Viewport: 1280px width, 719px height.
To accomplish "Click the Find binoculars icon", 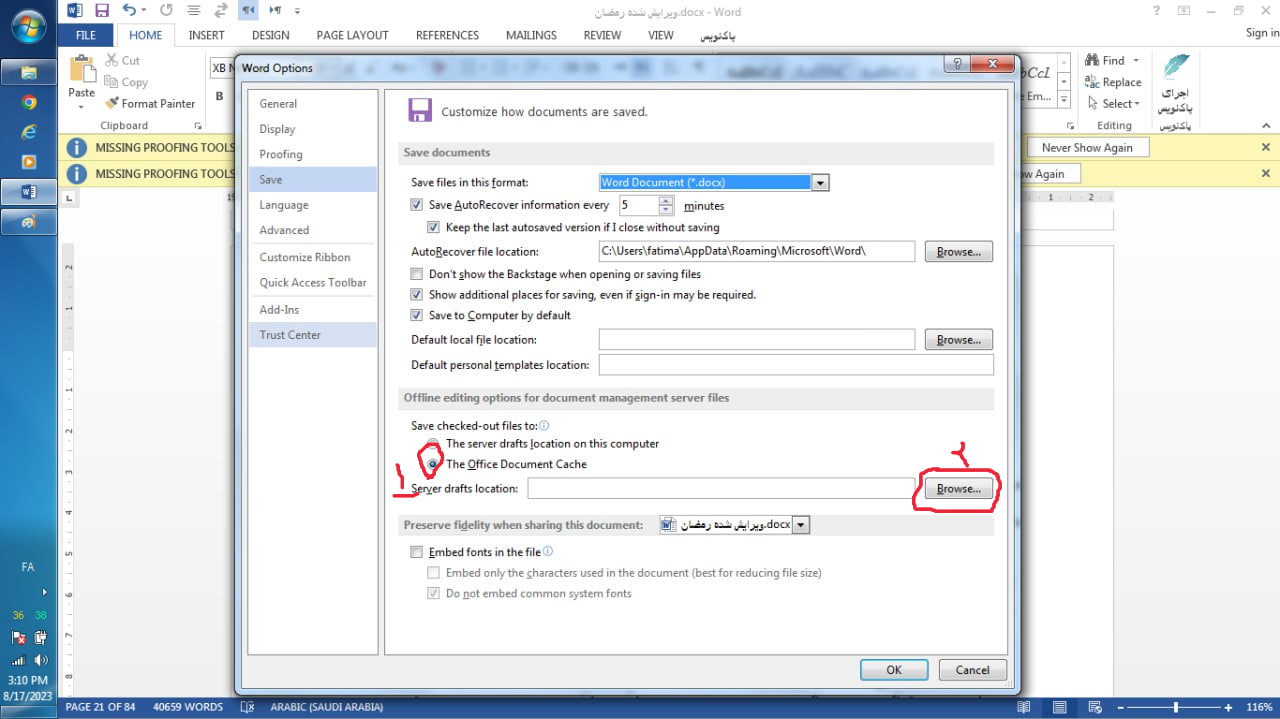I will point(1092,60).
